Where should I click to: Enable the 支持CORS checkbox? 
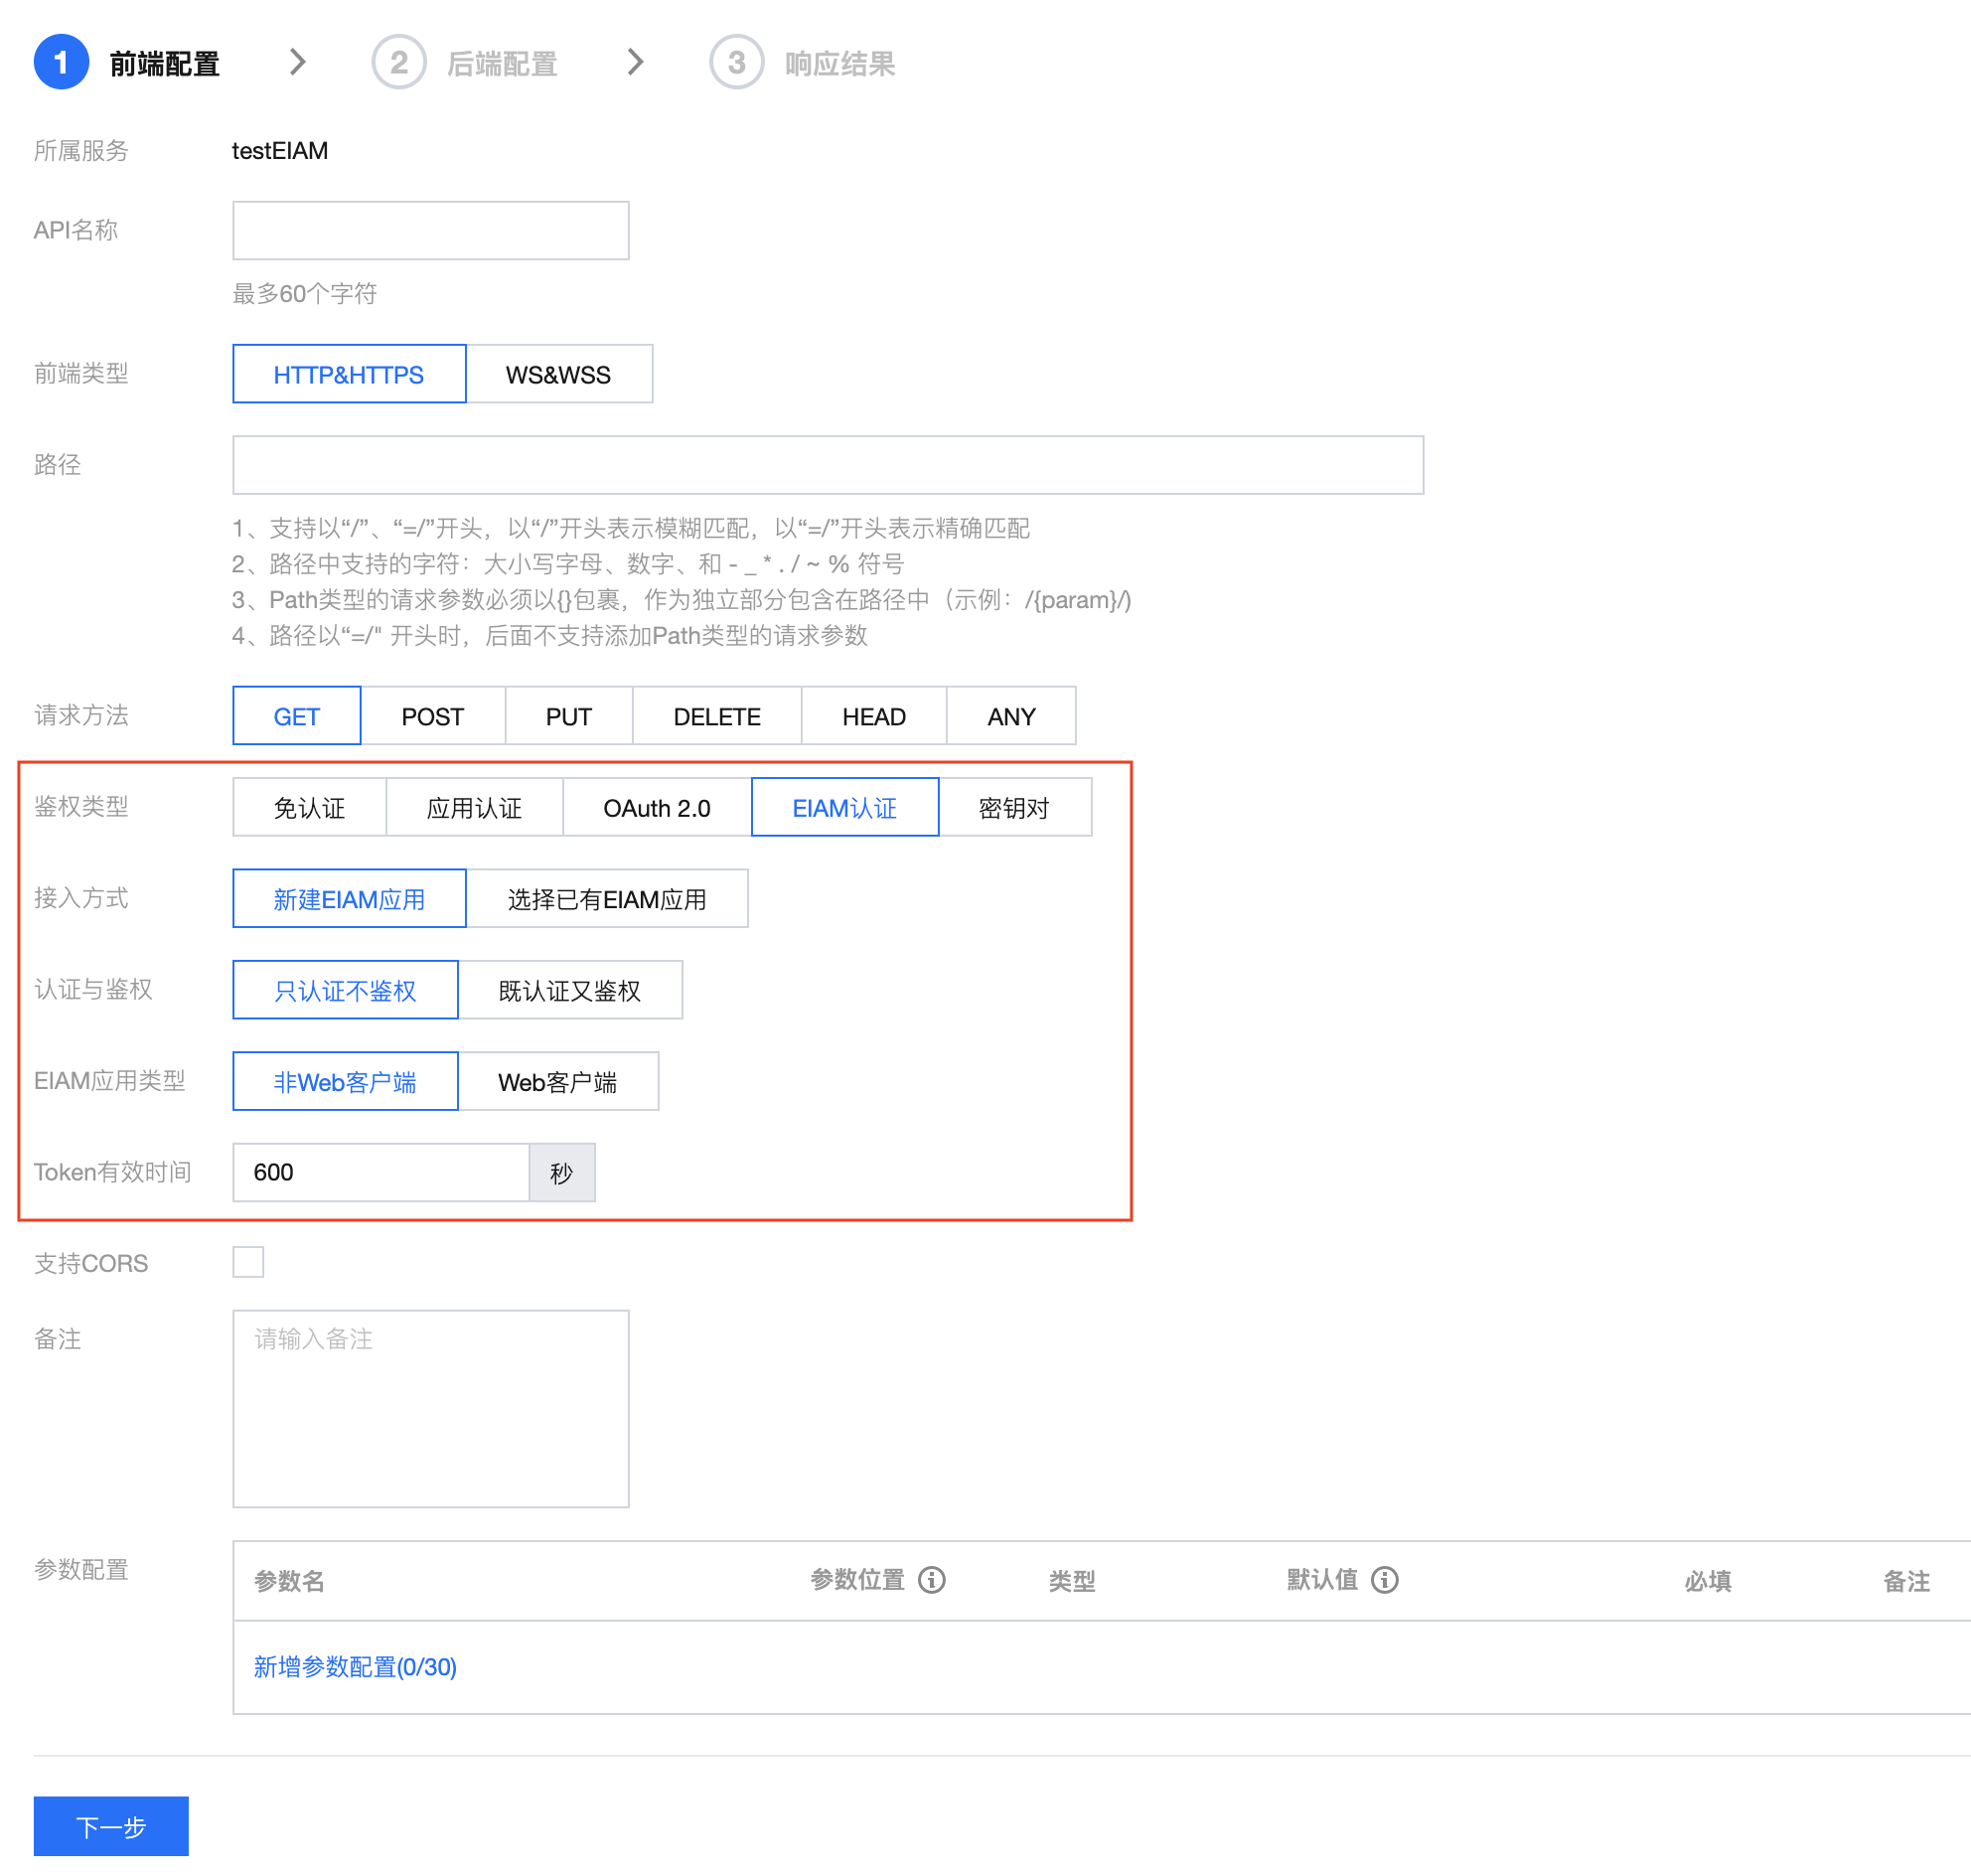click(x=247, y=1262)
